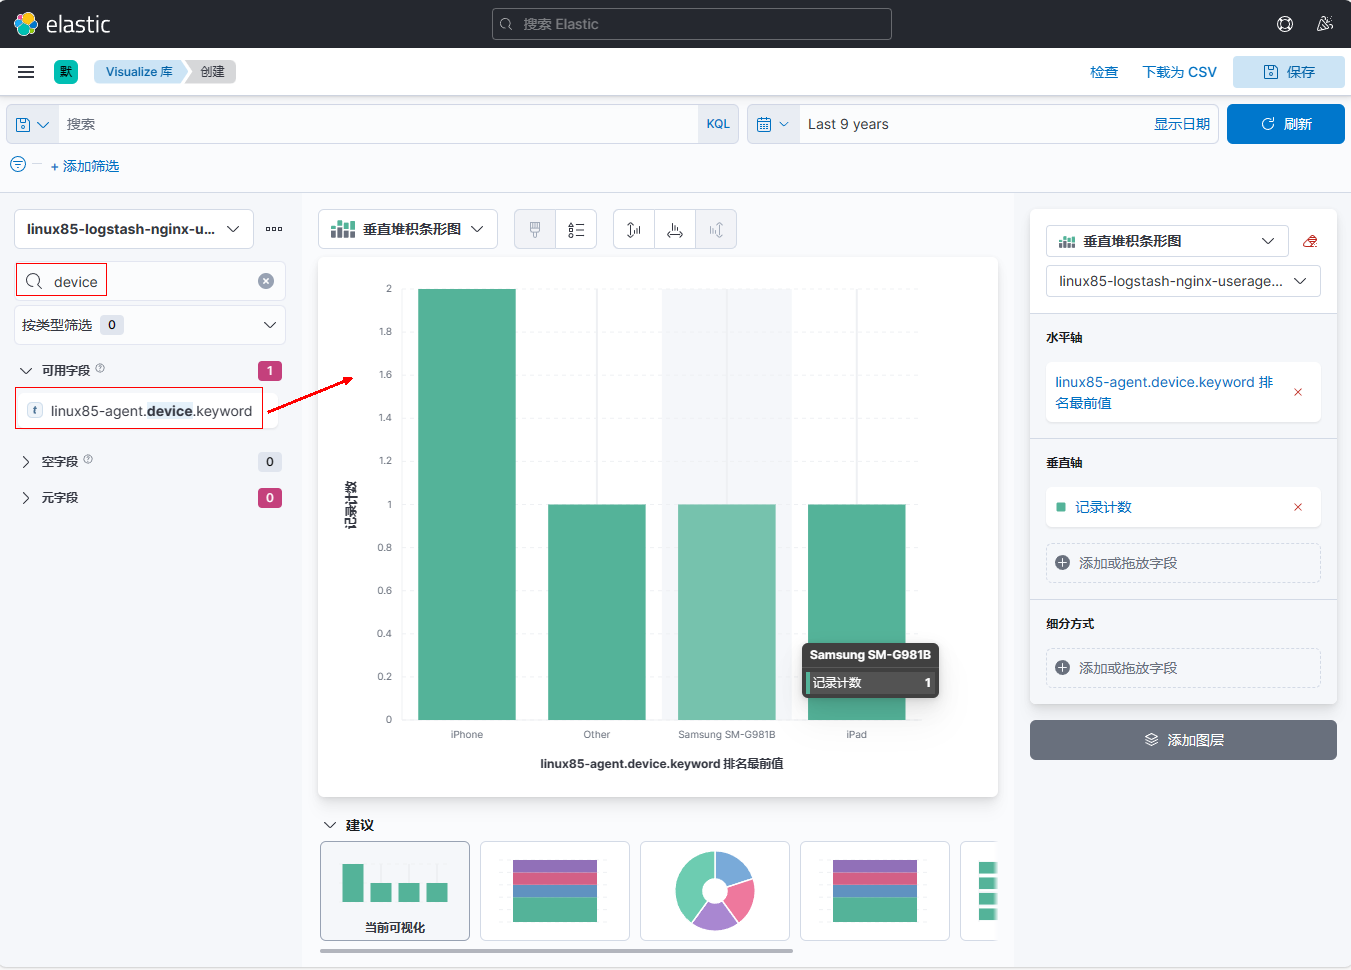Select the donut chart suggestion thumbnail

pos(715,891)
